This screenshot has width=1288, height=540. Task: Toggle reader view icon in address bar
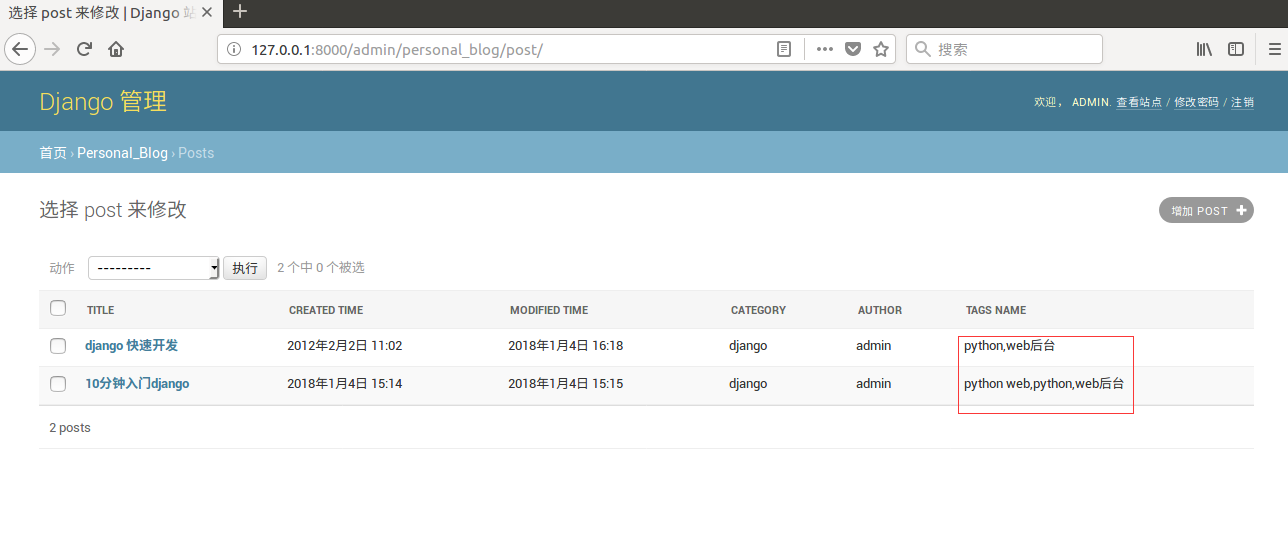coord(785,49)
